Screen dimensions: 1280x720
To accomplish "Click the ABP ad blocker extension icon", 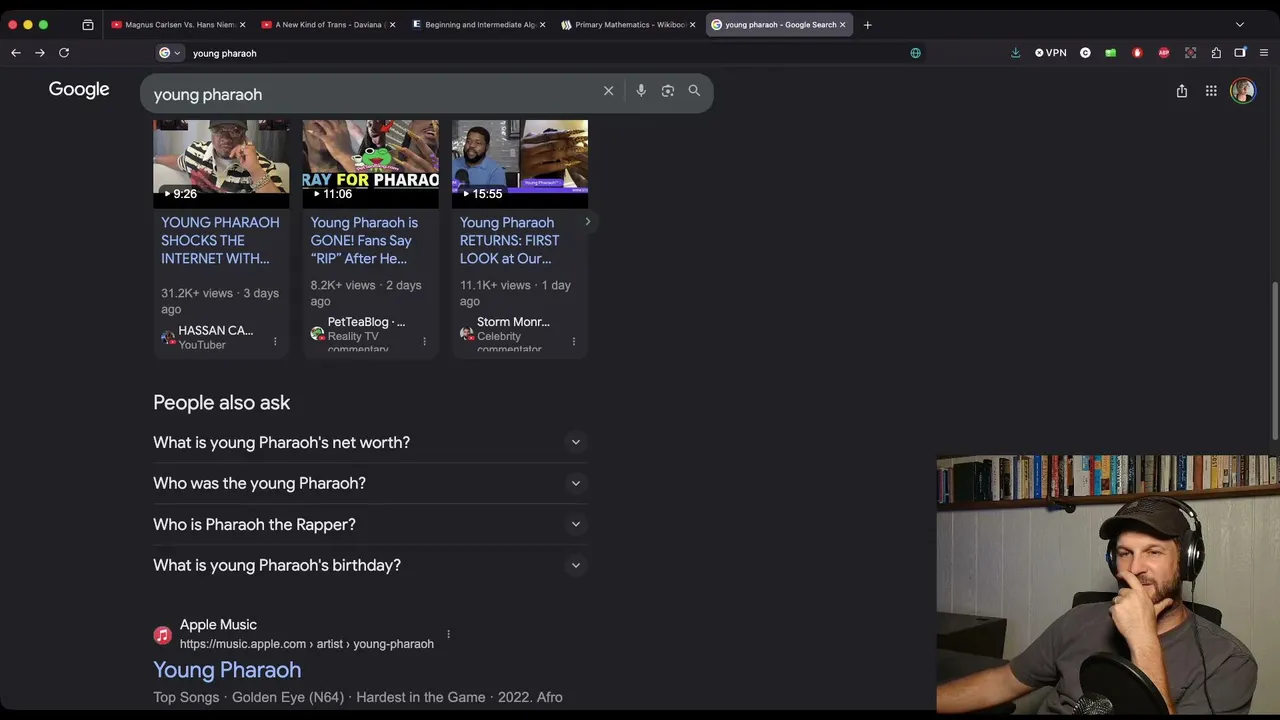I will [x=1164, y=53].
